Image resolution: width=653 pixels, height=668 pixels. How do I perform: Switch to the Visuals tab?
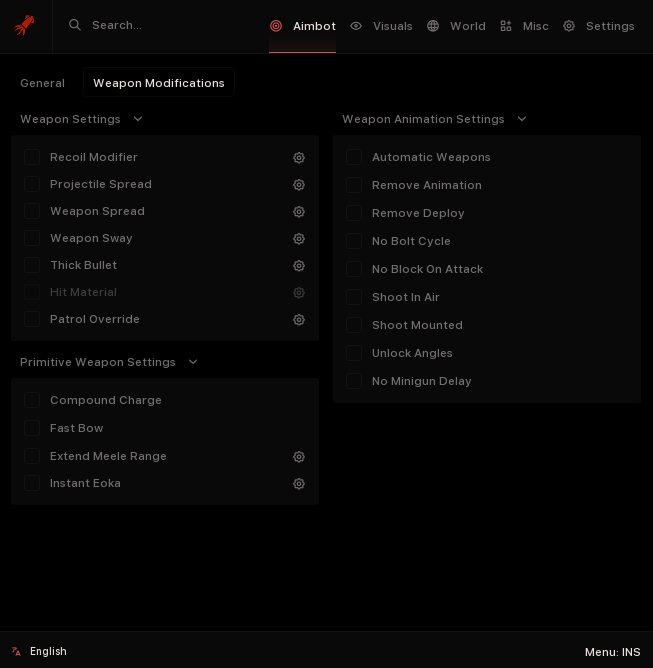click(x=381, y=26)
